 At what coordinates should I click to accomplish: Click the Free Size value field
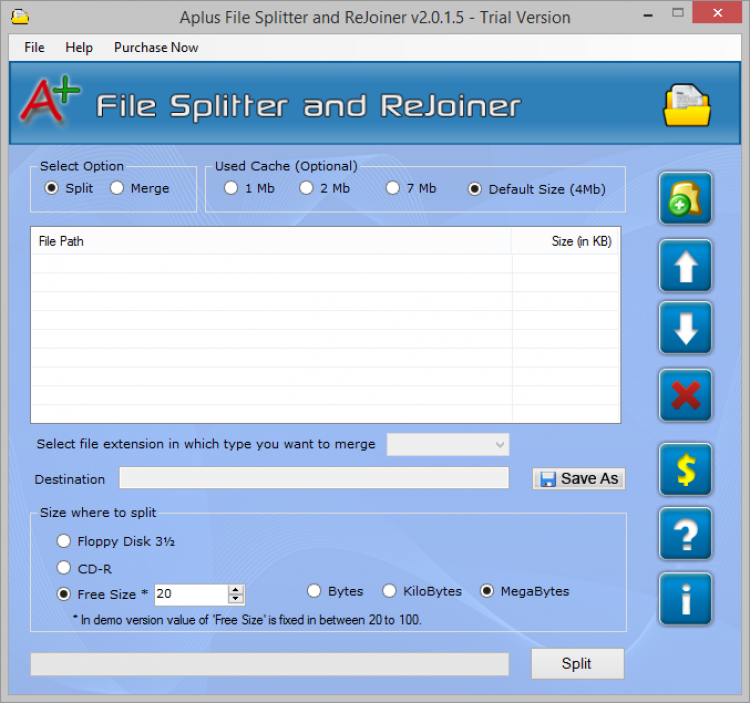tap(191, 594)
